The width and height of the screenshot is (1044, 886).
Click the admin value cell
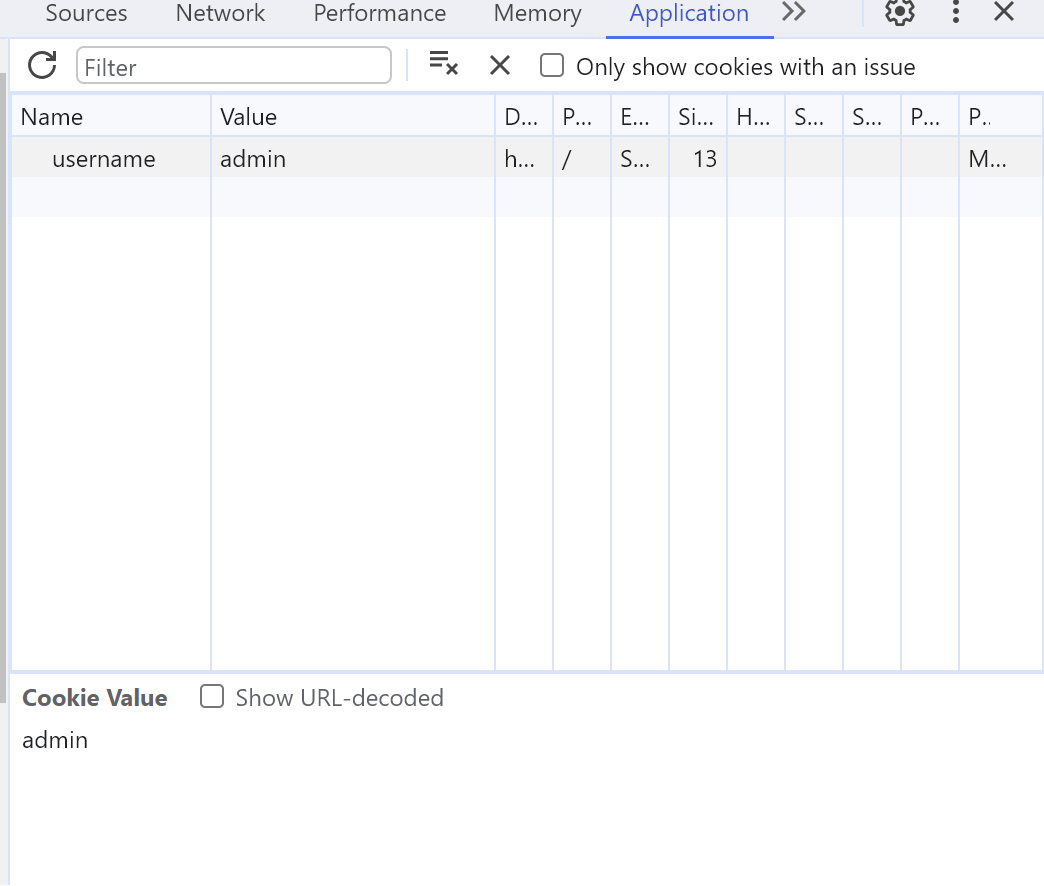pos(253,159)
